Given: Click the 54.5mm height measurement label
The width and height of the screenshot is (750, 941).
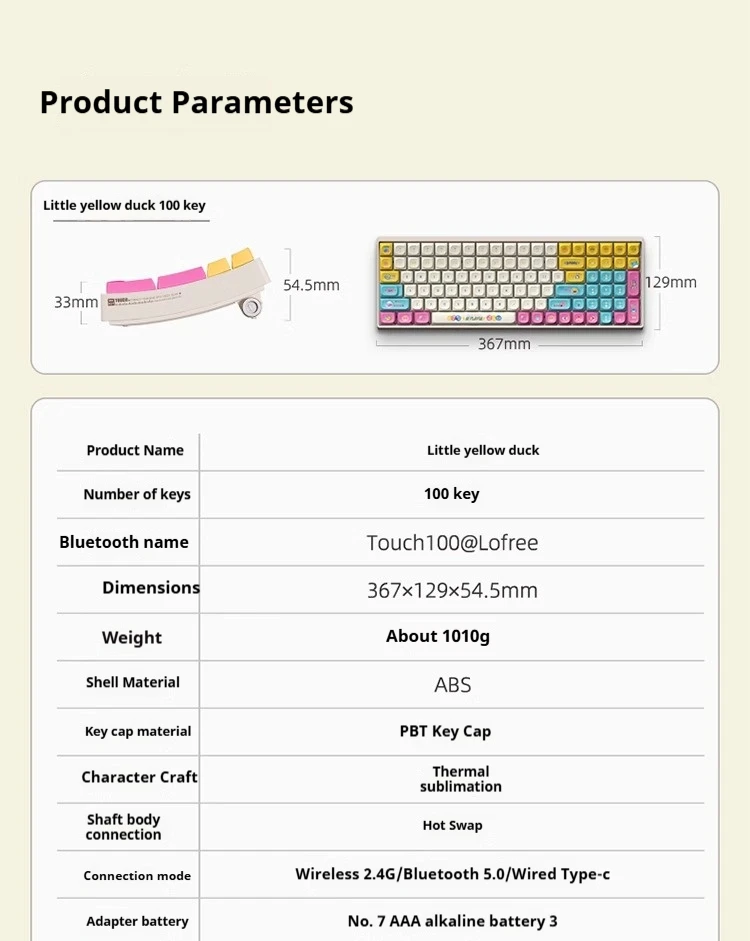Looking at the screenshot, I should click(311, 285).
